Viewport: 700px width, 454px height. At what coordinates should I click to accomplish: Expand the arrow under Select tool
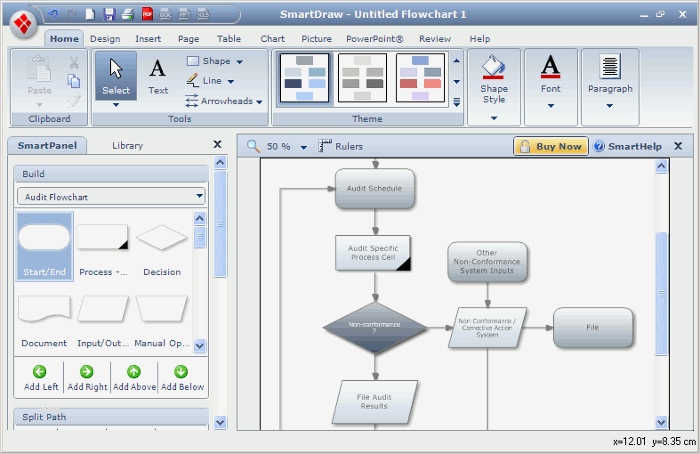pos(116,105)
